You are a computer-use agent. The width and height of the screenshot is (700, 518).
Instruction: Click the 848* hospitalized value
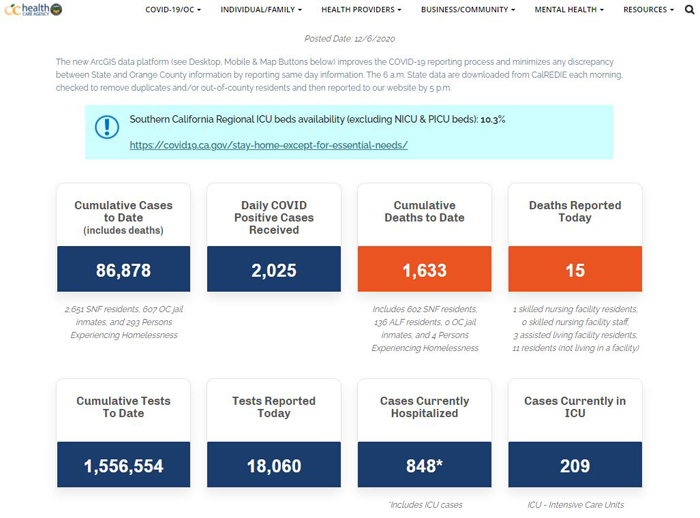point(425,465)
